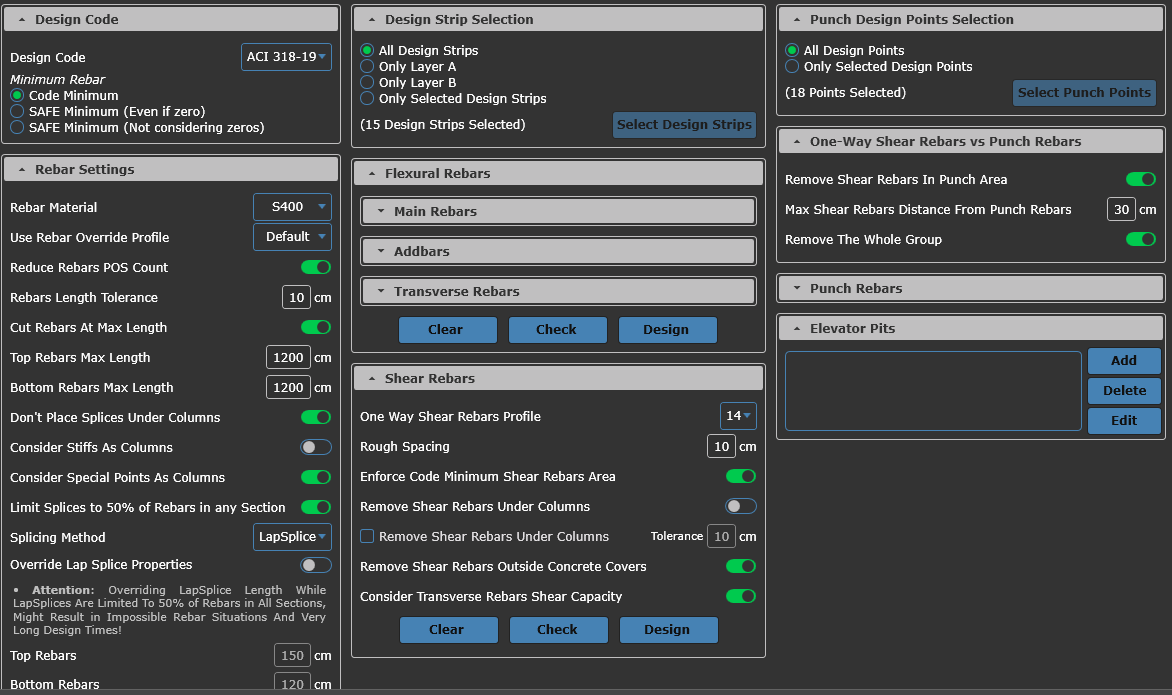Click the Select Design Strips button

[x=684, y=125]
